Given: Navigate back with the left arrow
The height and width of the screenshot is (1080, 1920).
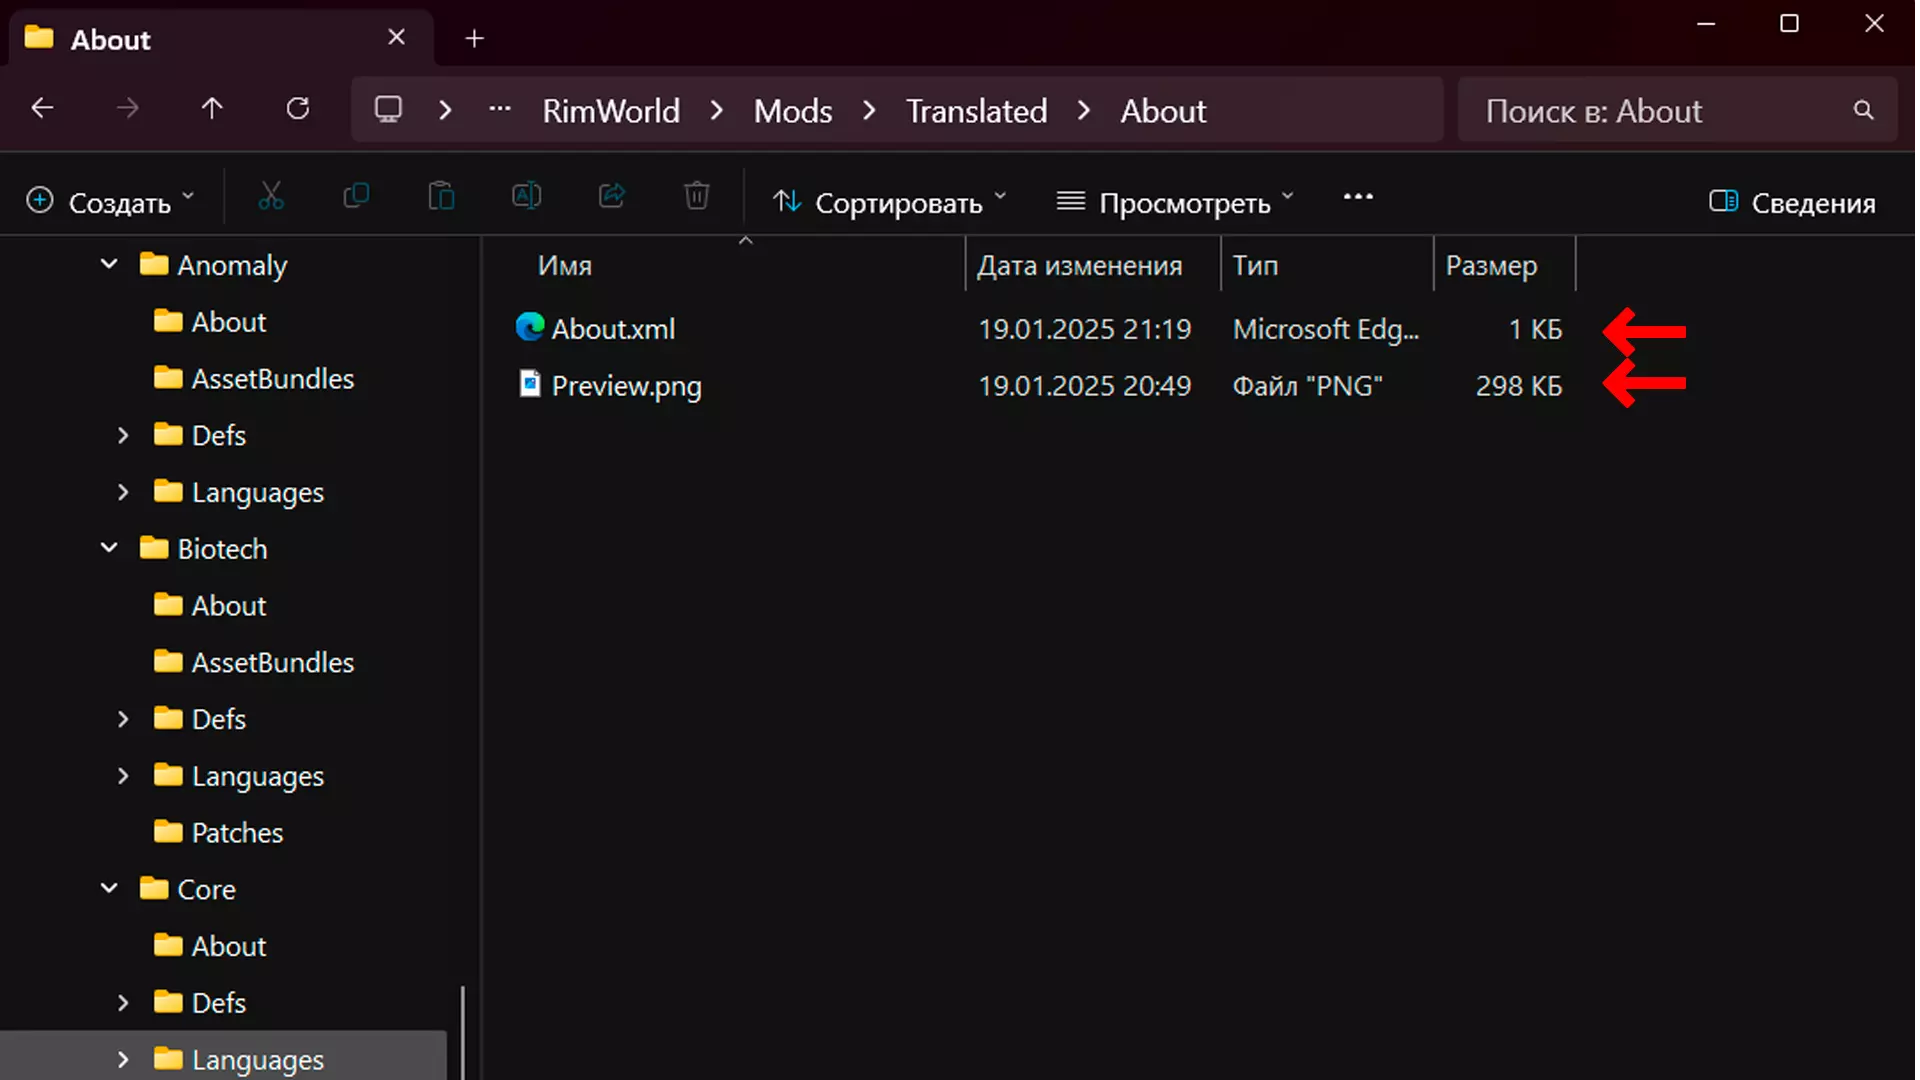Looking at the screenshot, I should pos(42,109).
